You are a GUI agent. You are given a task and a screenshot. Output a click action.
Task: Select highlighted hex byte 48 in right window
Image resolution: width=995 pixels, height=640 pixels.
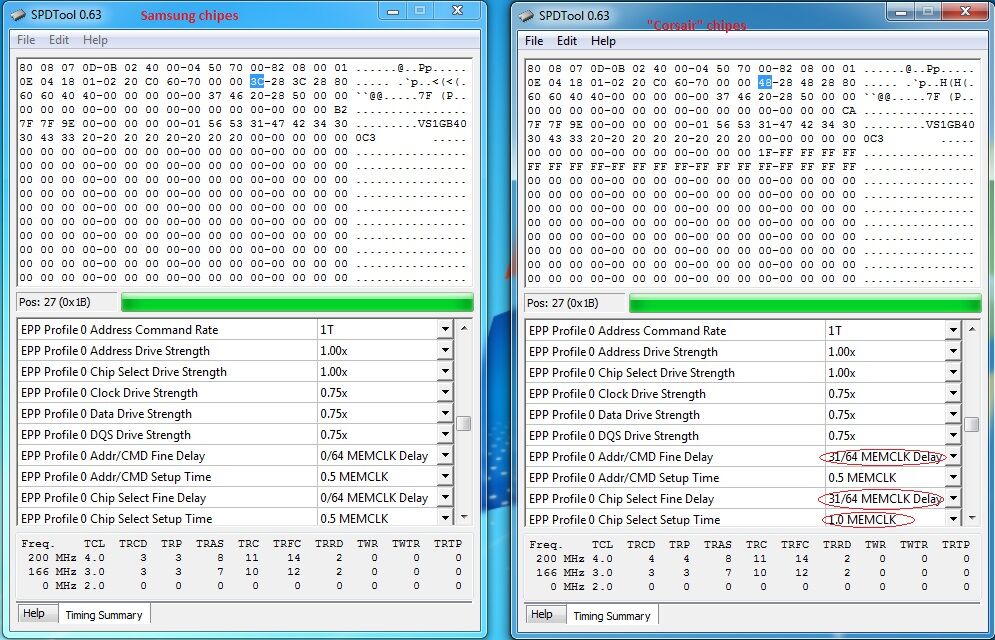pyautogui.click(x=765, y=82)
